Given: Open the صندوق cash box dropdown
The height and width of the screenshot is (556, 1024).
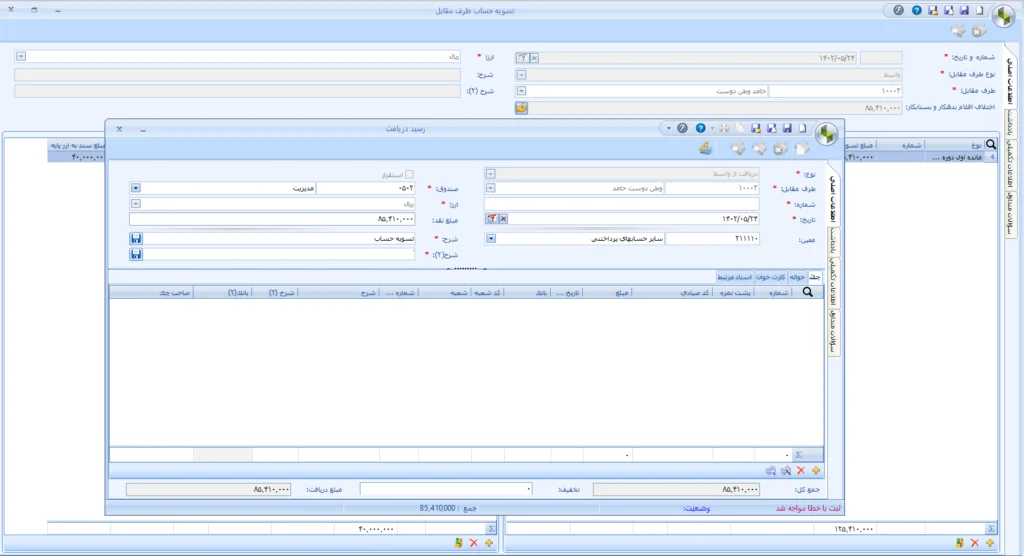Looking at the screenshot, I should click(x=136, y=188).
